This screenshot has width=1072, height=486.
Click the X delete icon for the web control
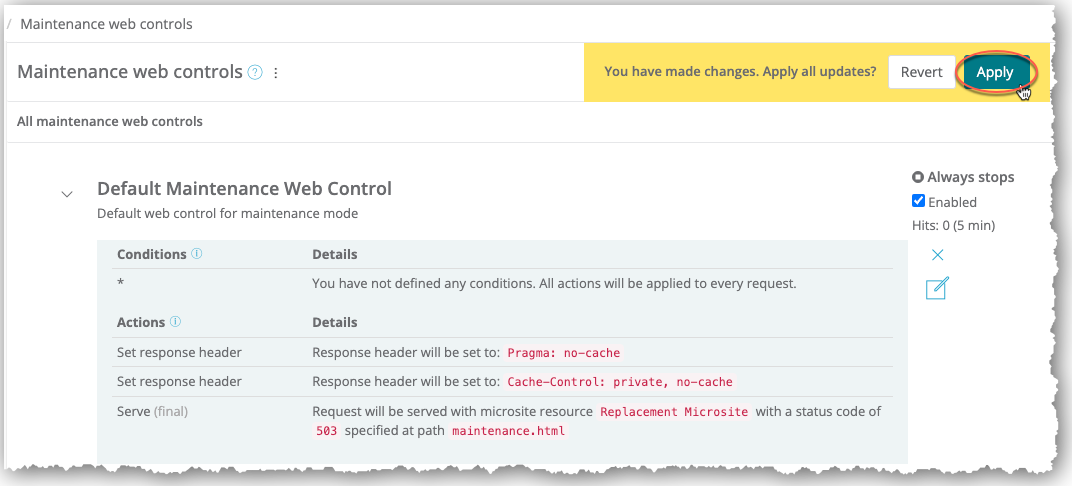(x=937, y=255)
